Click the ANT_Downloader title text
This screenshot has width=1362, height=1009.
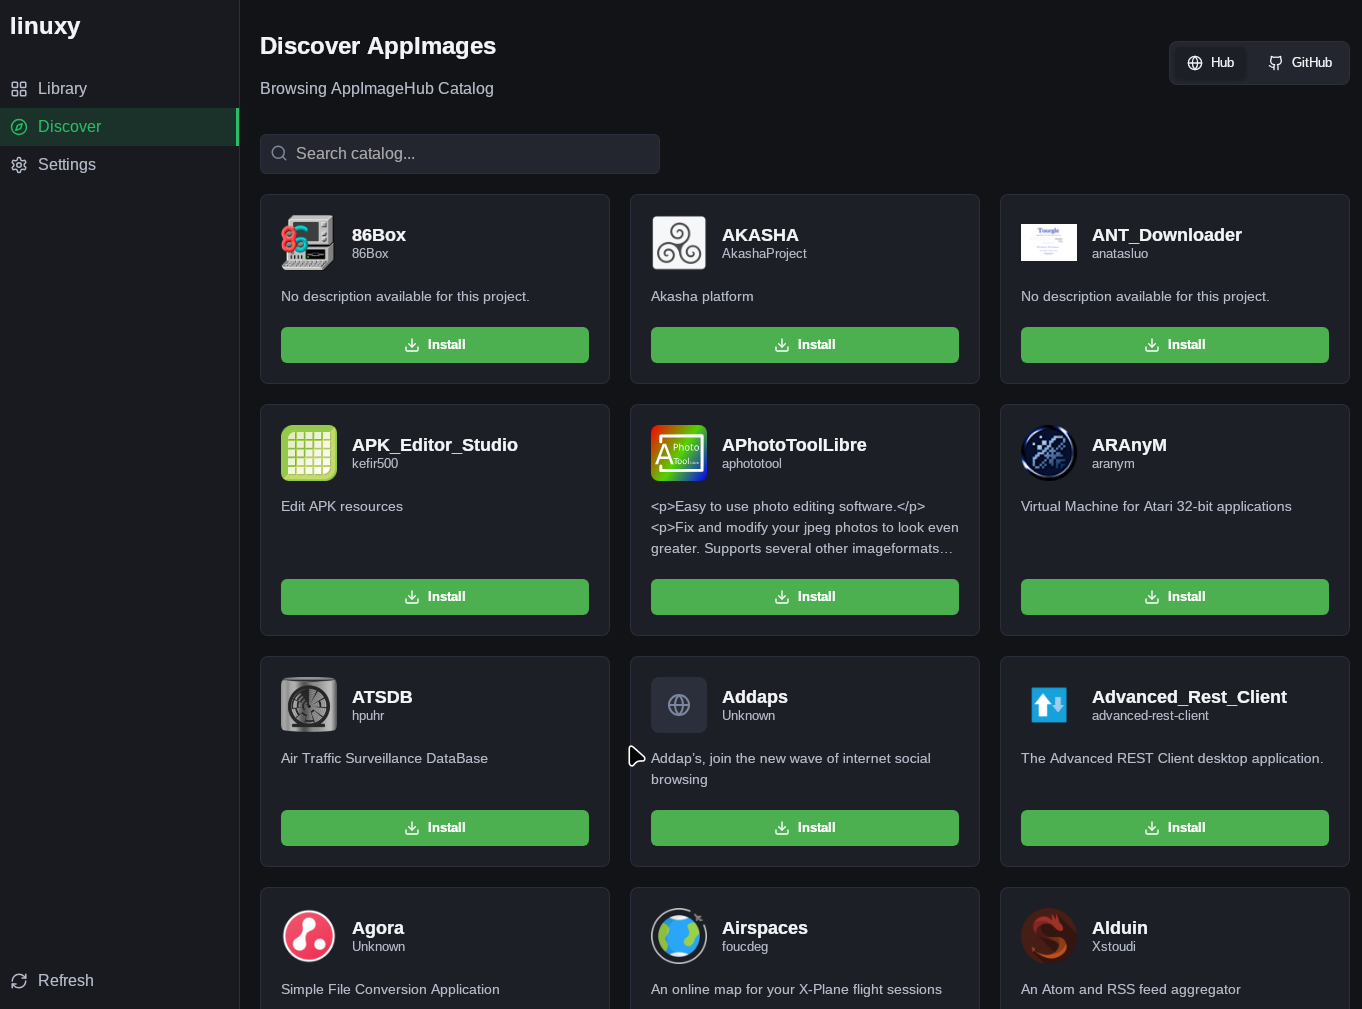click(1167, 235)
